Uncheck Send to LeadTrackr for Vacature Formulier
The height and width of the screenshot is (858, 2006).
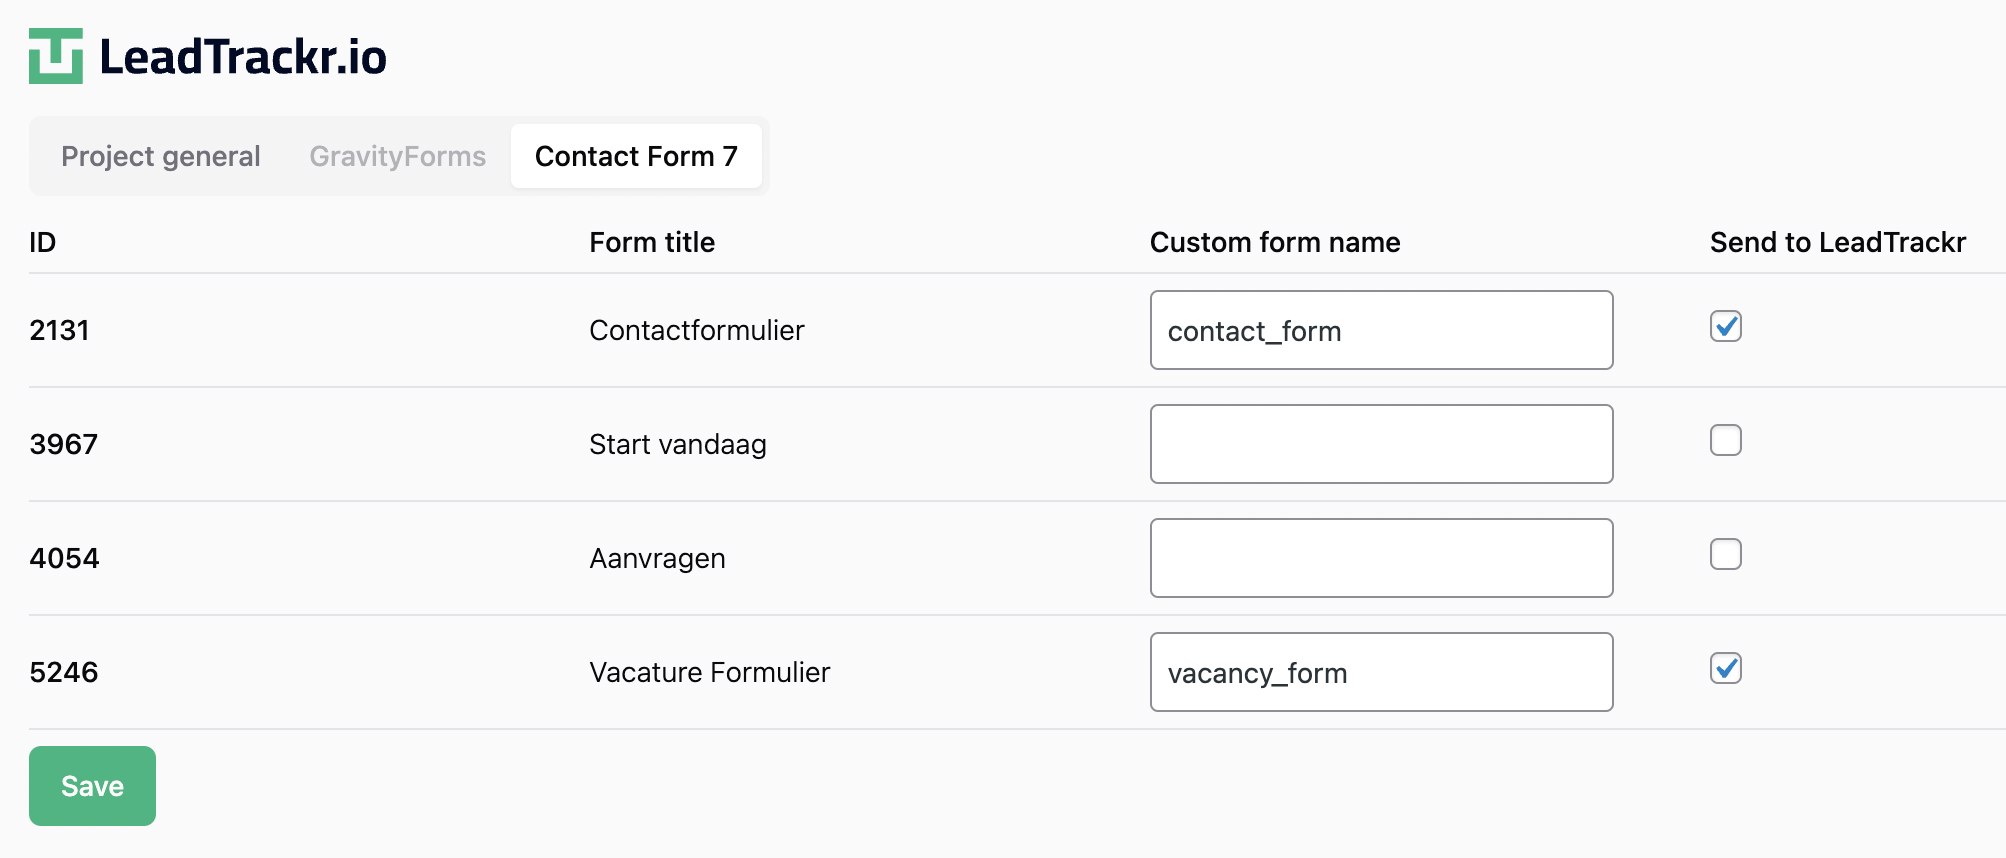click(x=1725, y=668)
